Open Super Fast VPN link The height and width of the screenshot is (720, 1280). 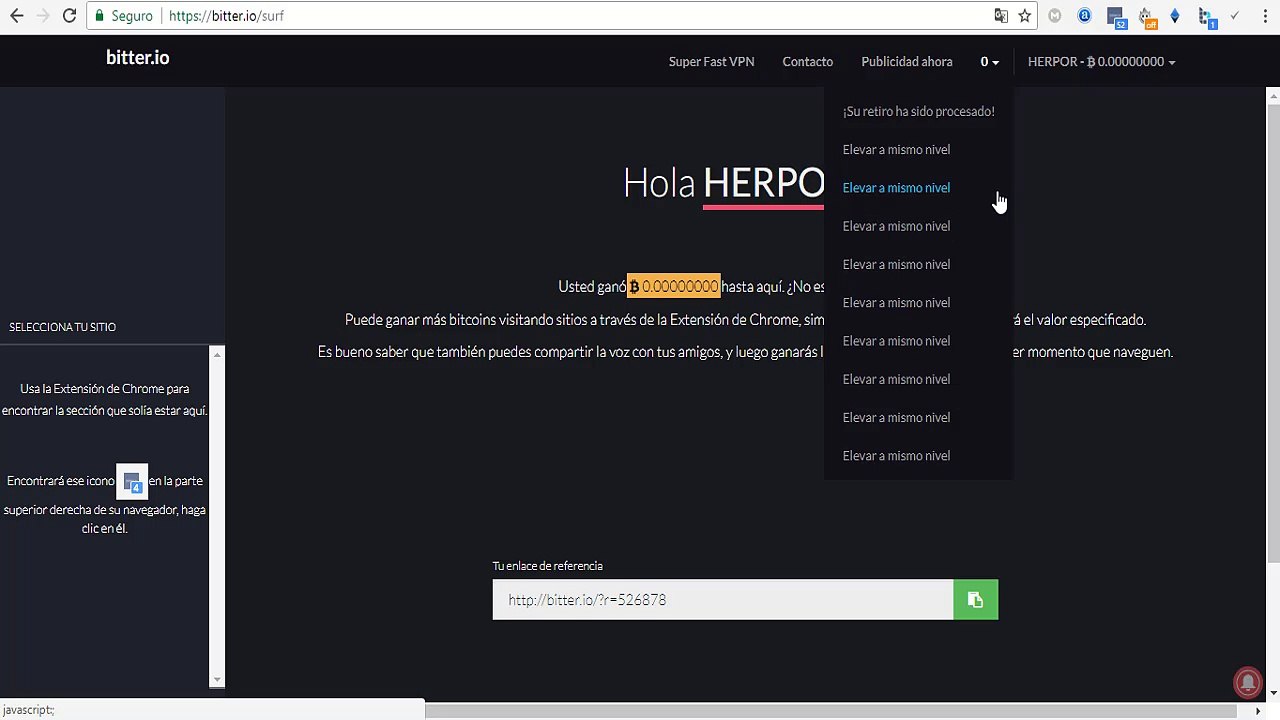tap(711, 62)
